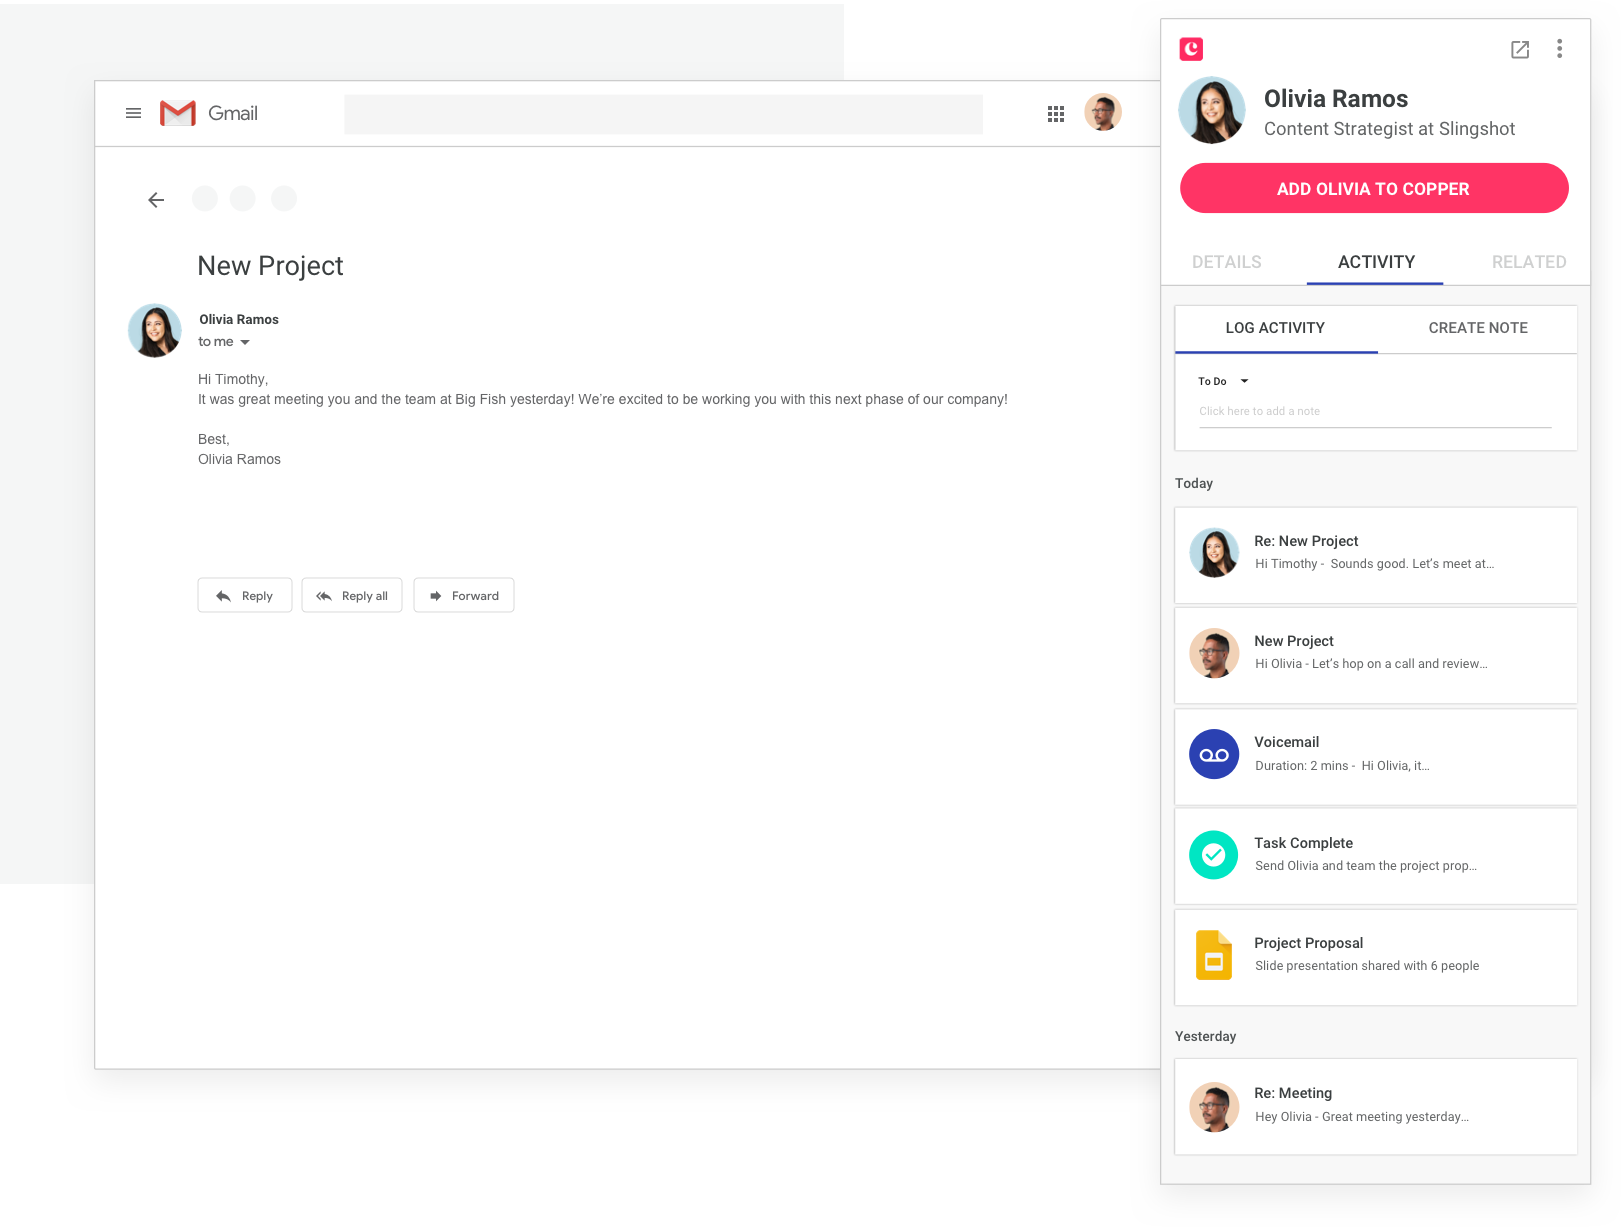
Task: Open the Google apps grid
Action: click(1056, 114)
